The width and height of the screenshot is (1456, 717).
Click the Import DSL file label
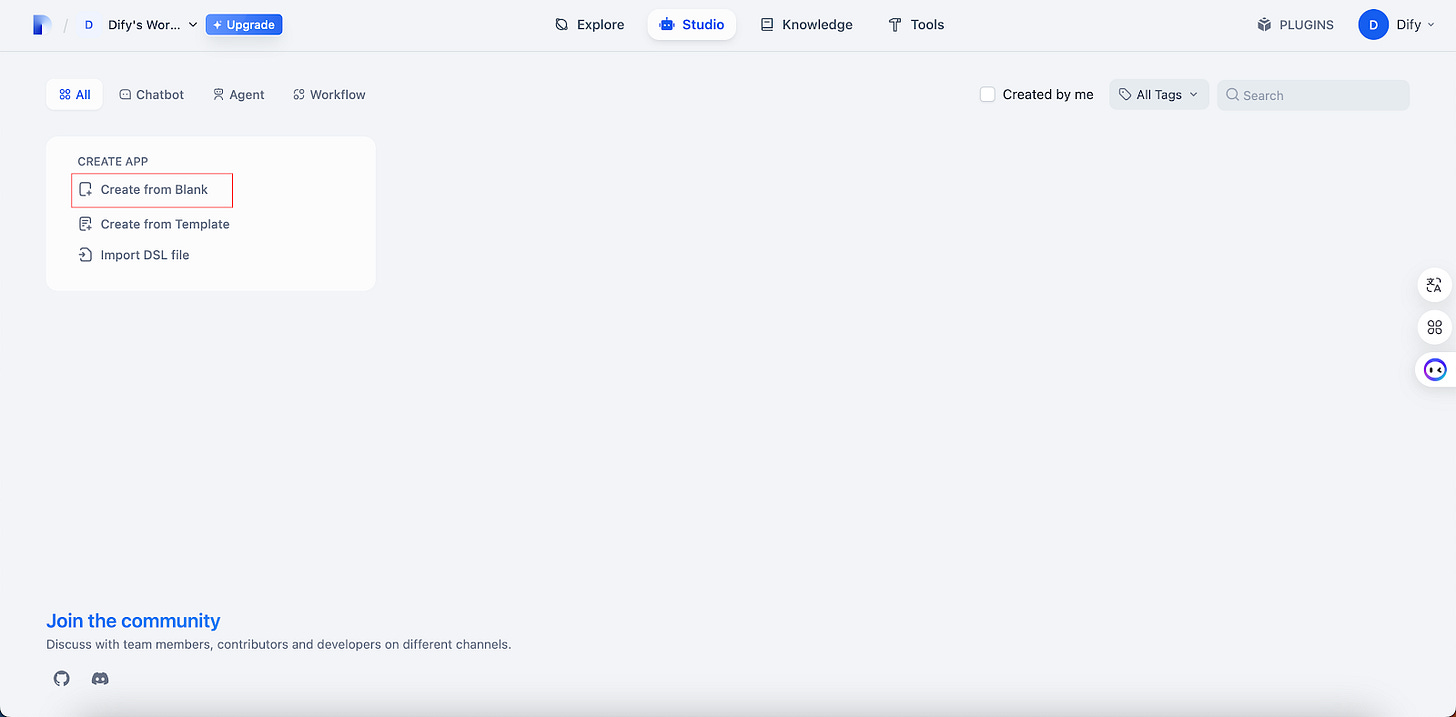145,255
